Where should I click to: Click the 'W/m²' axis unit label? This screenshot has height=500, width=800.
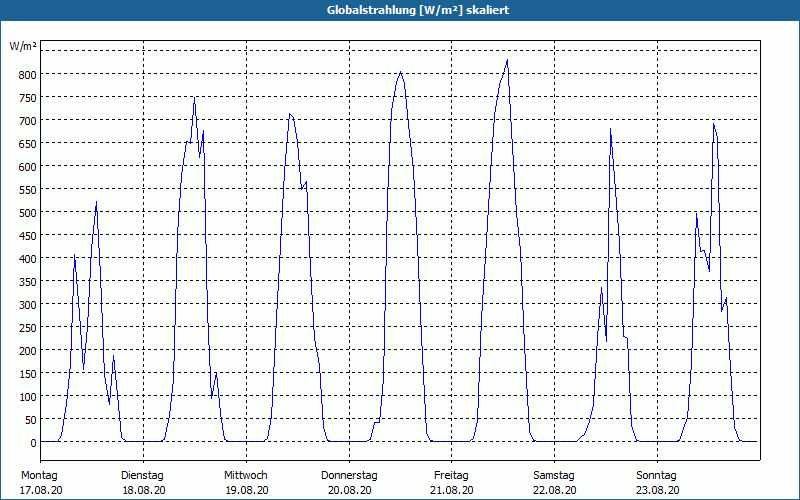tap(23, 46)
